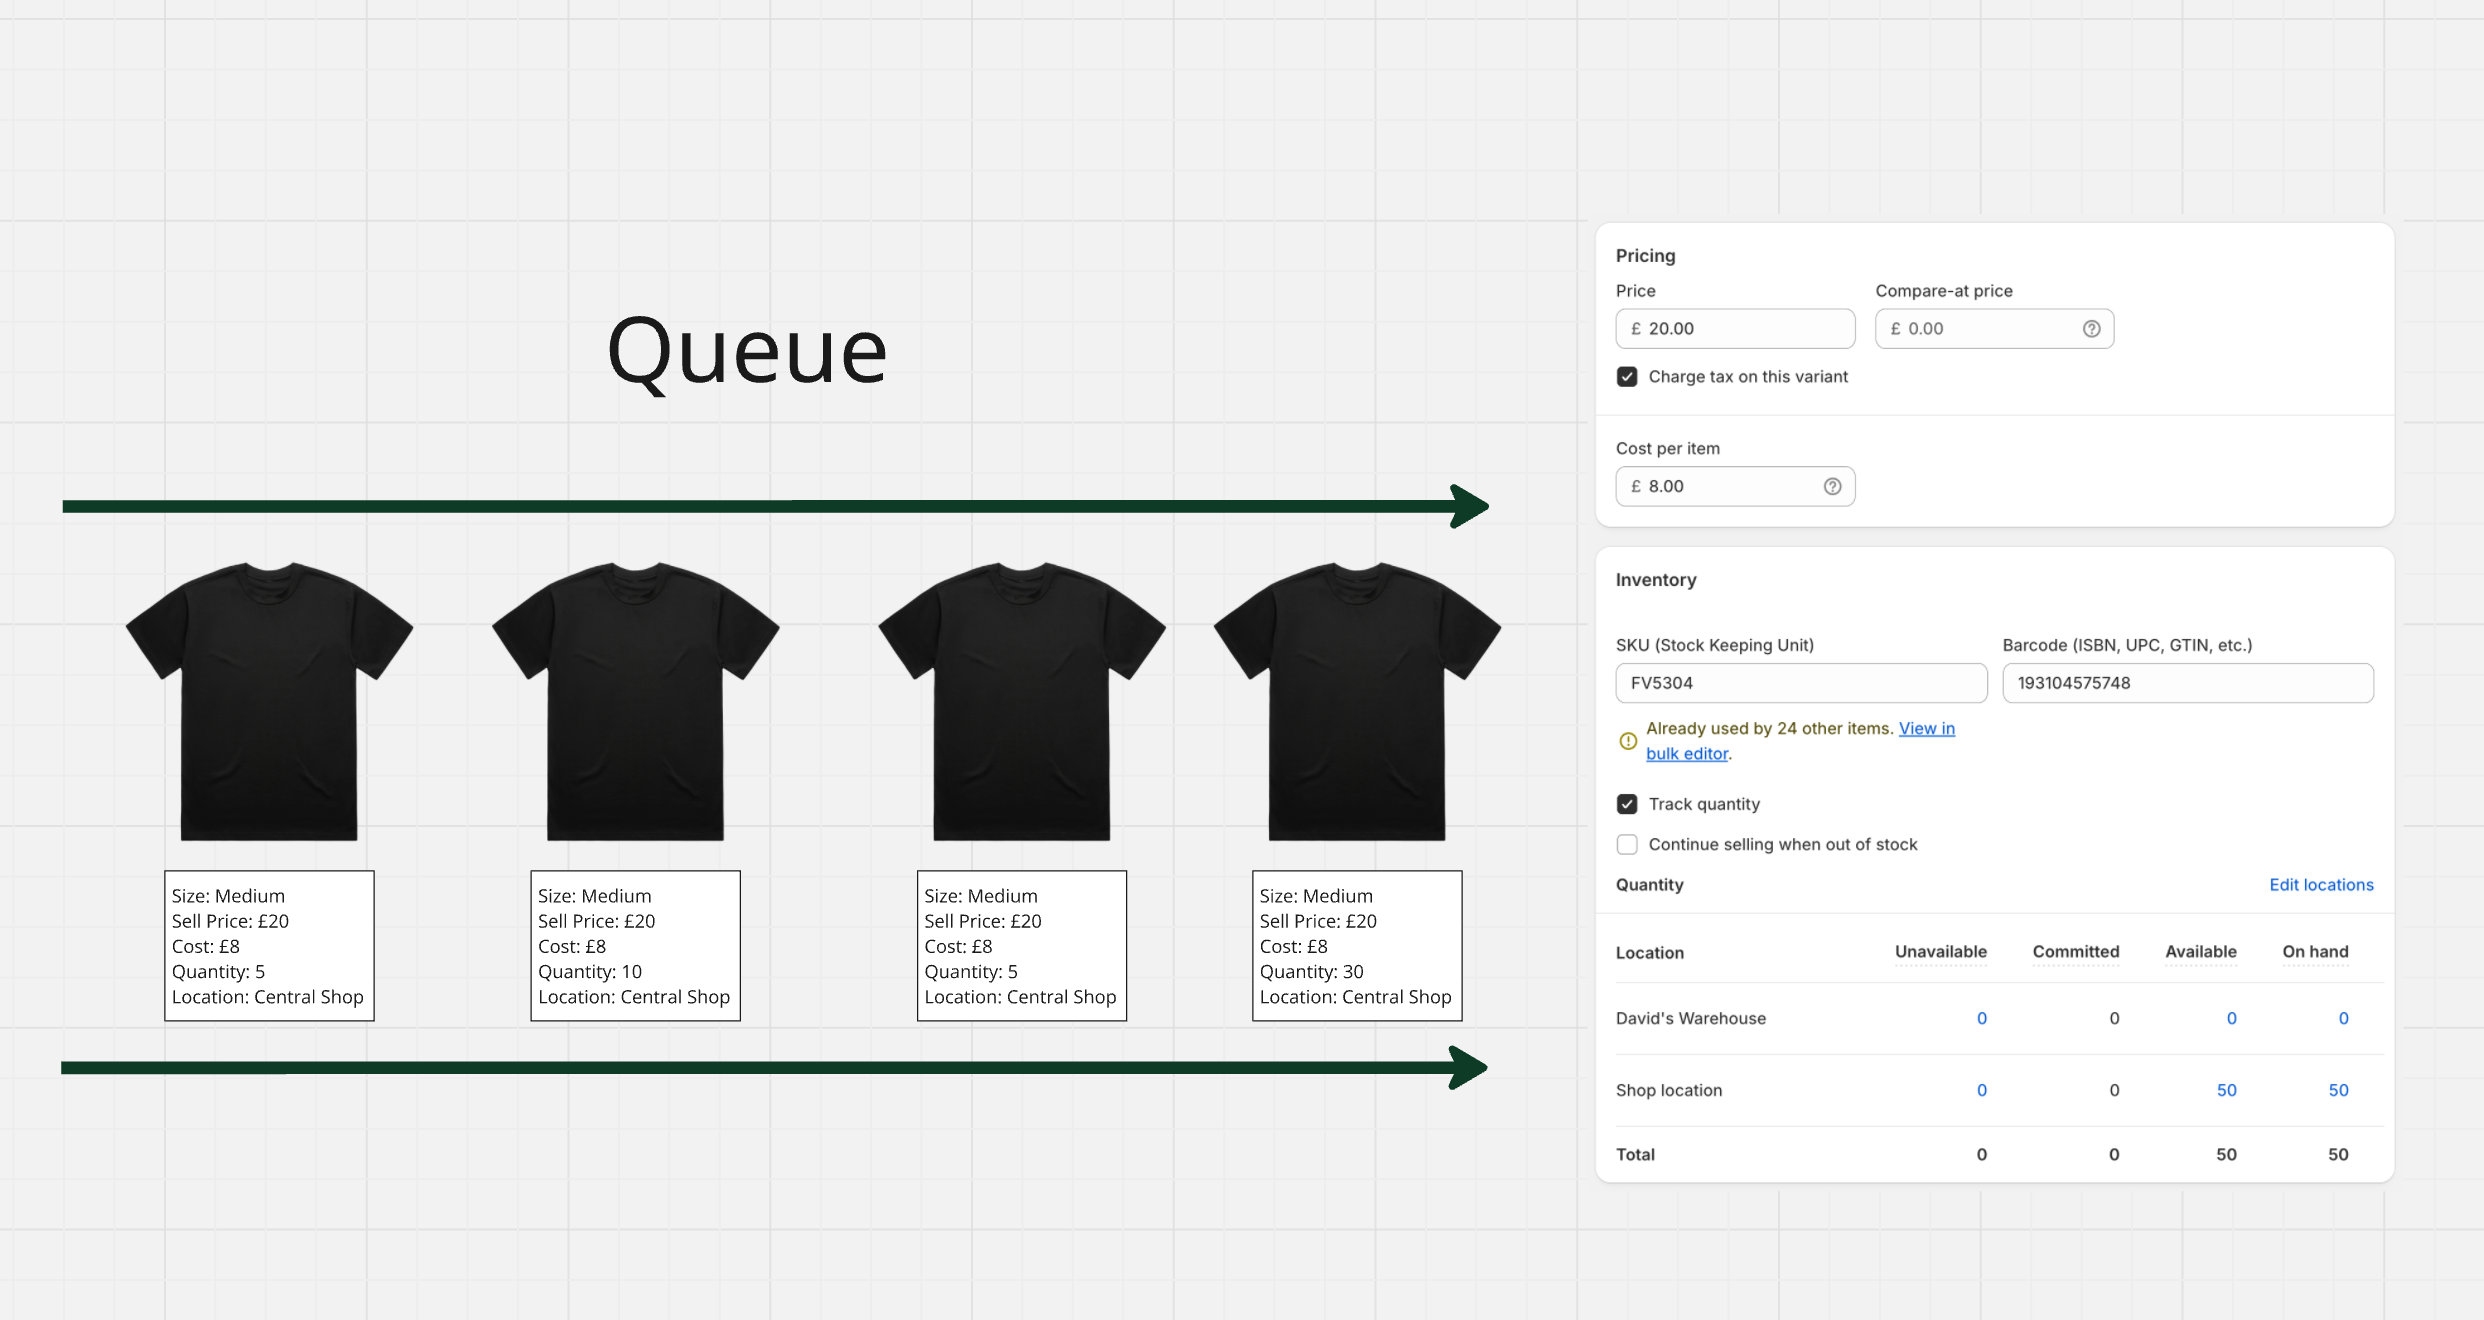Screen dimensions: 2484x1320
Task: Click the Barcode field with 193104575748
Action: pyautogui.click(x=2187, y=683)
